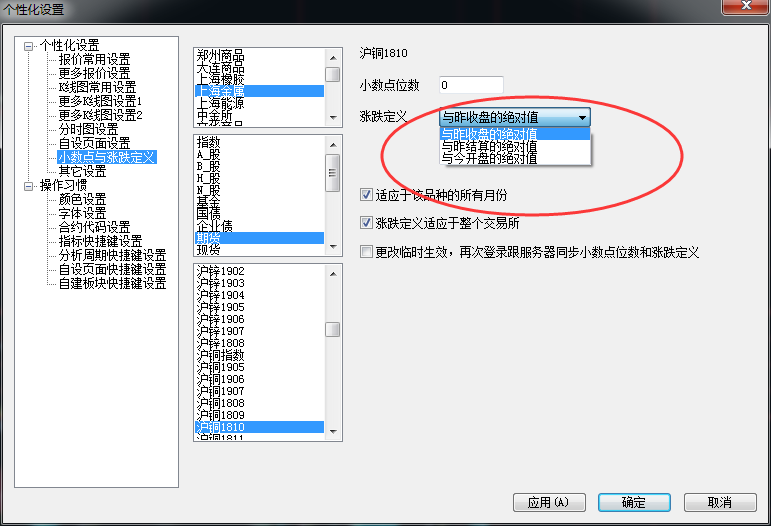The height and width of the screenshot is (526, 771).
Task: Open the 涨跌定义 dropdown arrow
Action: [582, 117]
